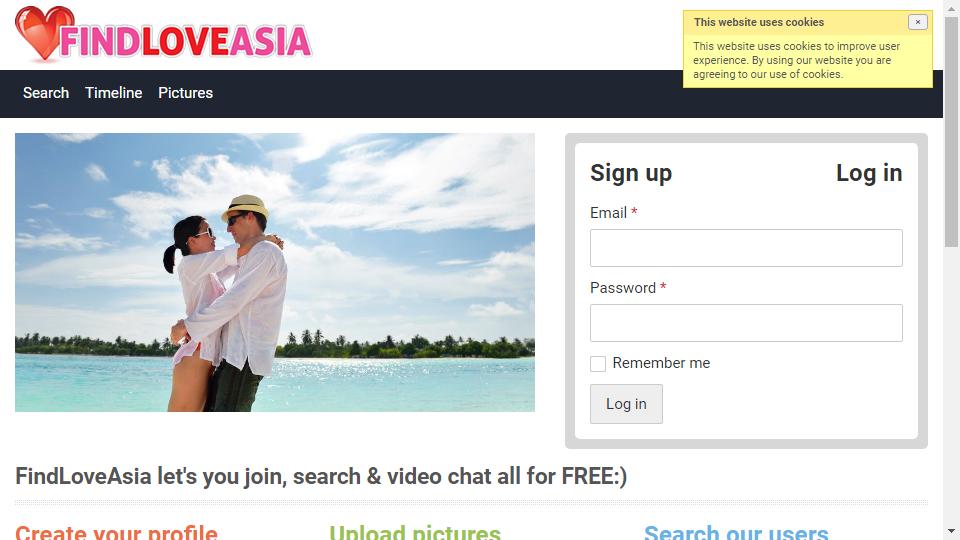Go to the Pictures page
The width and height of the screenshot is (960, 540).
coord(186,93)
